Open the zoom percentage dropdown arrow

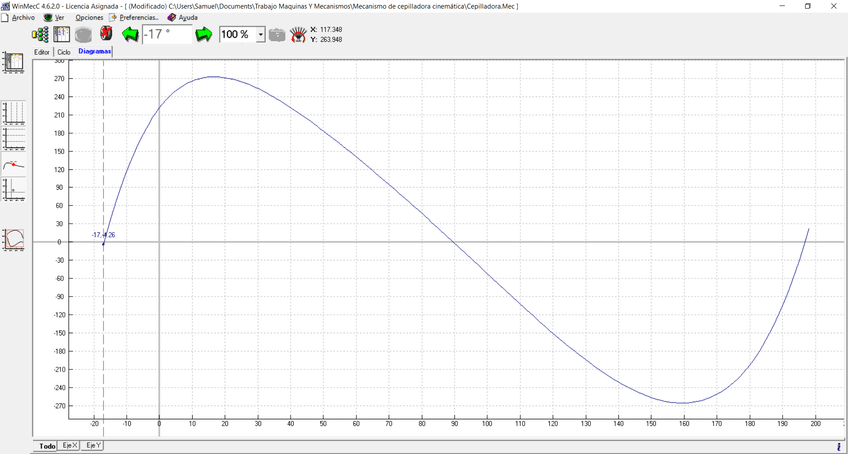tap(261, 35)
